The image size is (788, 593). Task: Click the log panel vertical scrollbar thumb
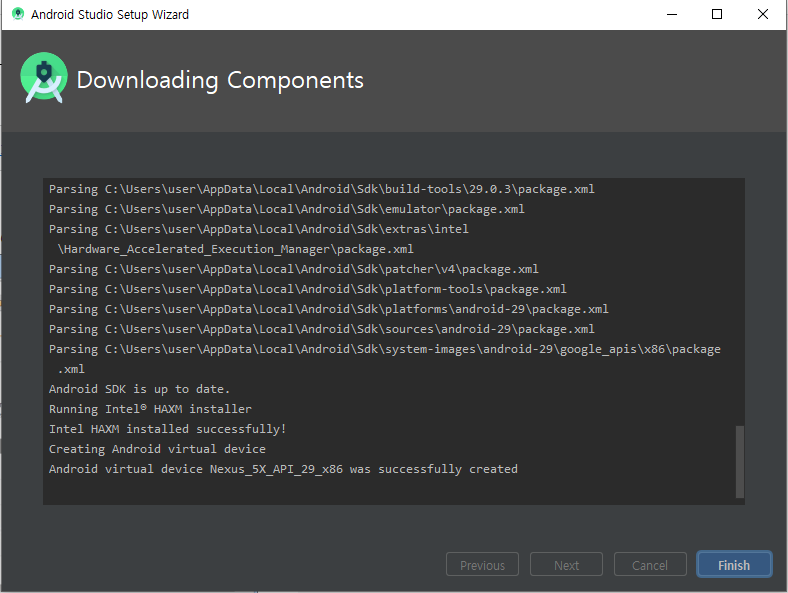coord(739,461)
